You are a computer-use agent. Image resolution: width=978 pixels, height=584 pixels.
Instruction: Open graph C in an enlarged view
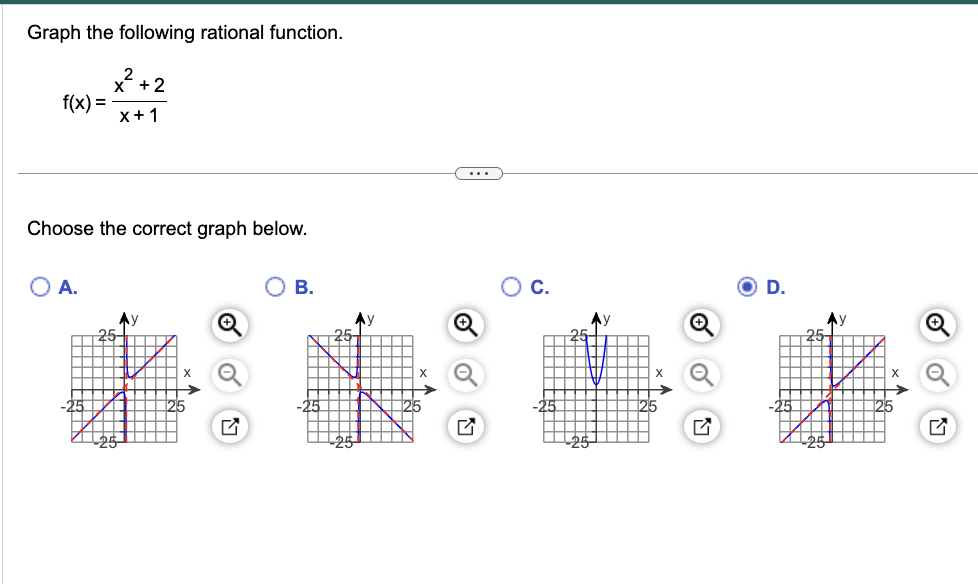700,426
